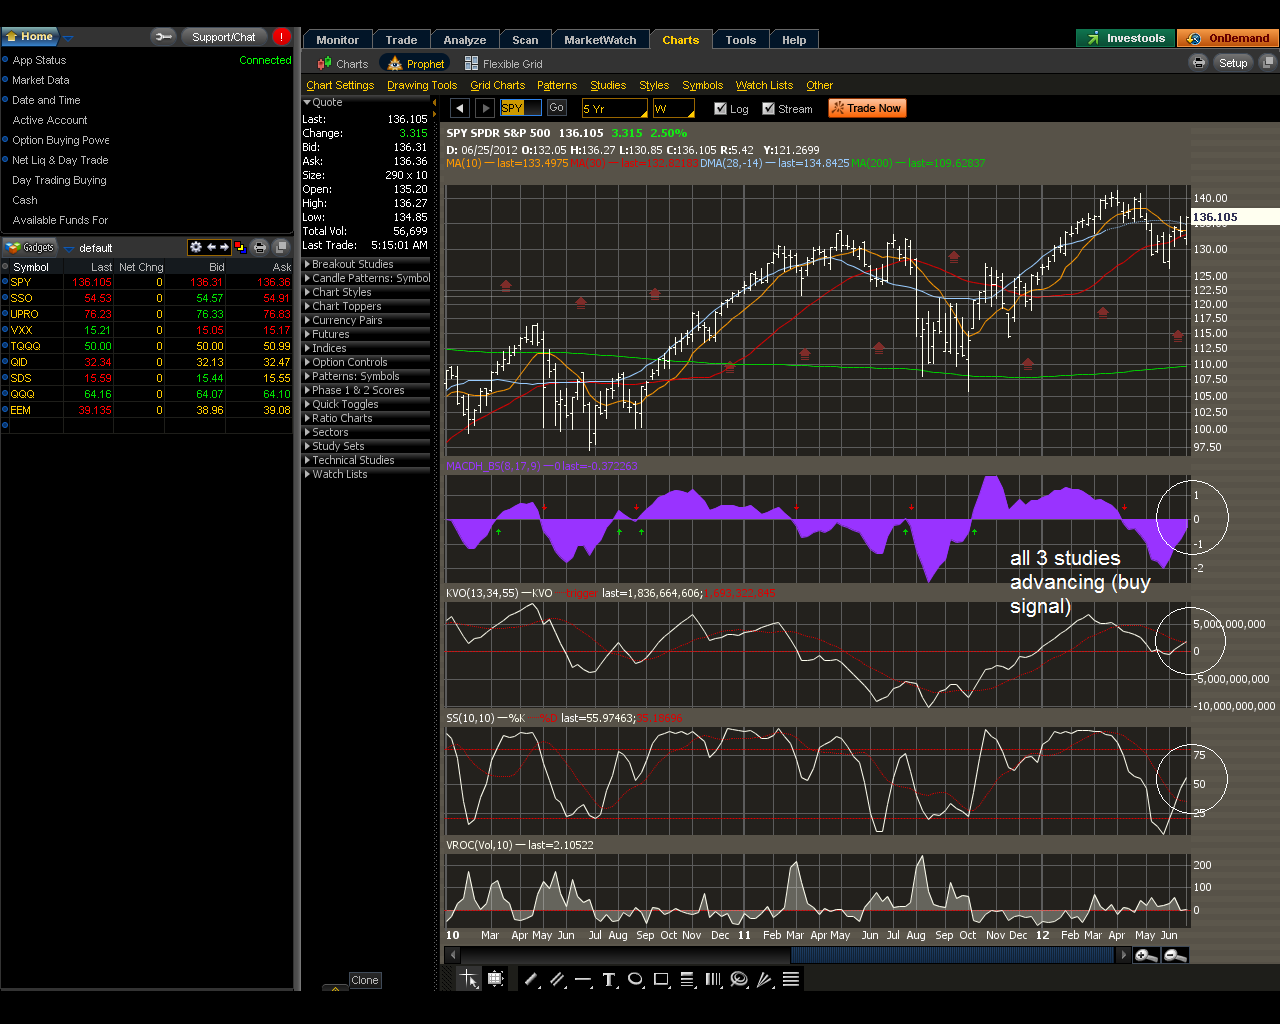
Task: Click the colored link squares icon
Action: (x=241, y=247)
